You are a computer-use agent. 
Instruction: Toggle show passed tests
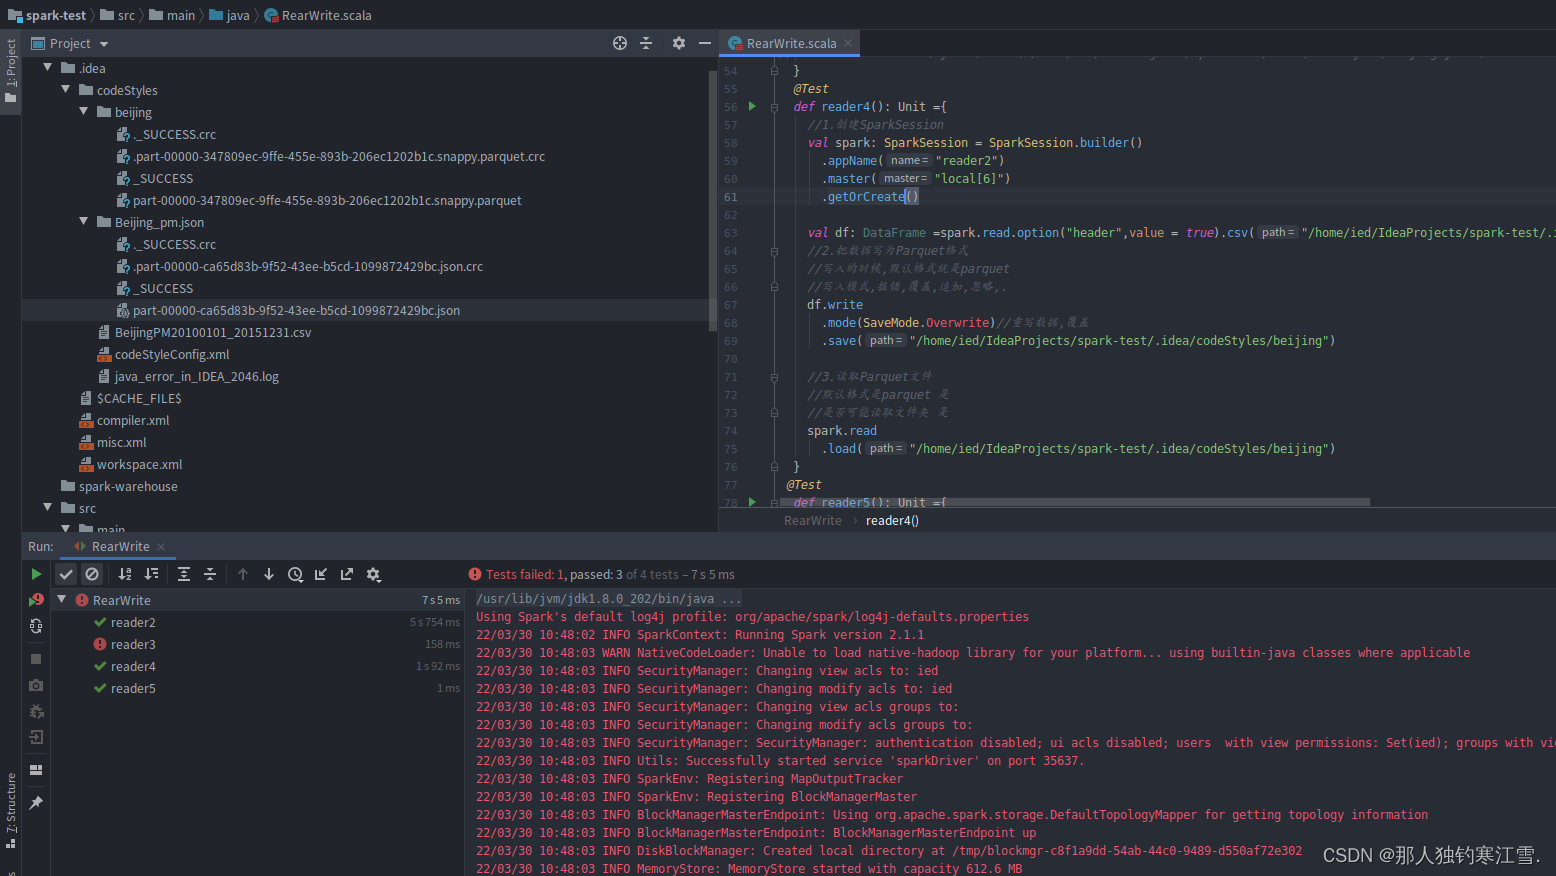point(66,574)
